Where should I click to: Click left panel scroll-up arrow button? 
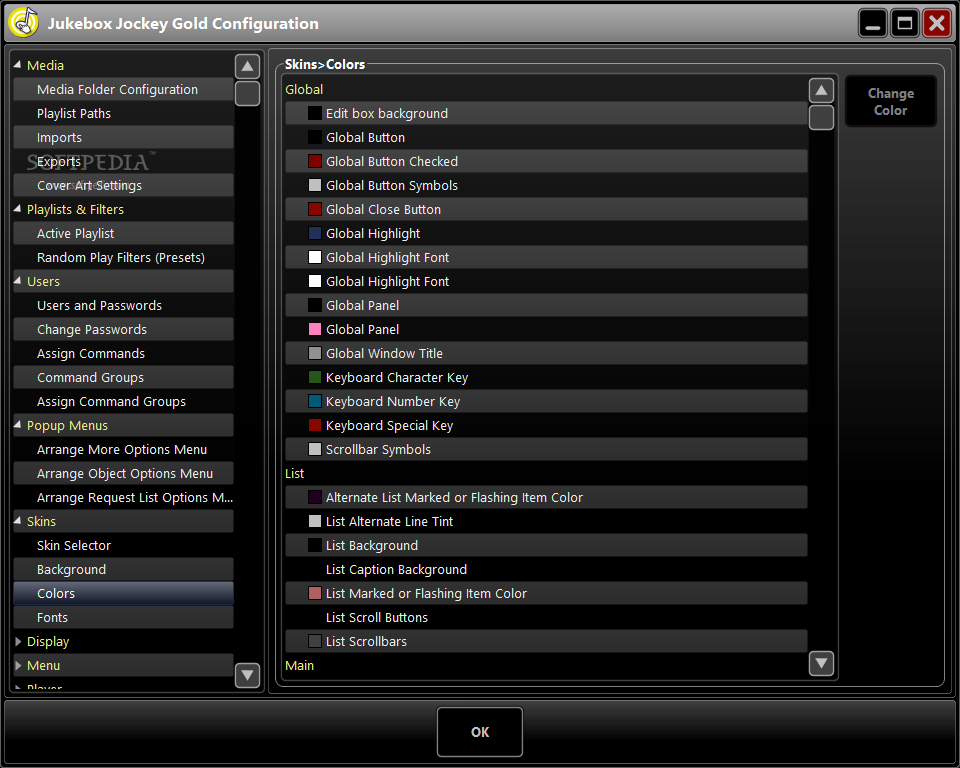coord(247,66)
